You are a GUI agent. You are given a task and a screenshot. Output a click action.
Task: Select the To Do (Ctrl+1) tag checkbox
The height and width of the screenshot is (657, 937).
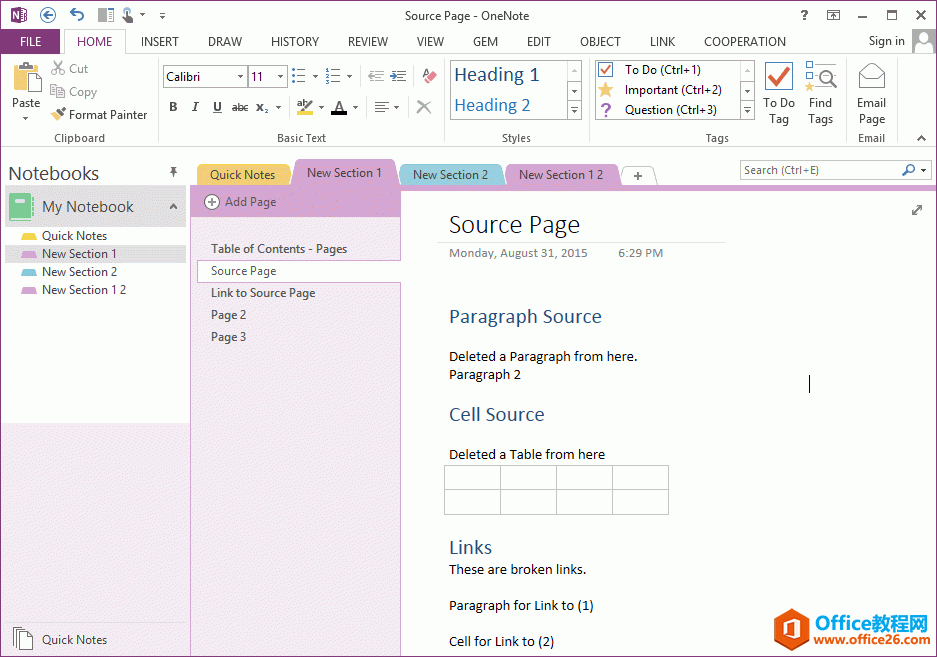click(x=605, y=70)
